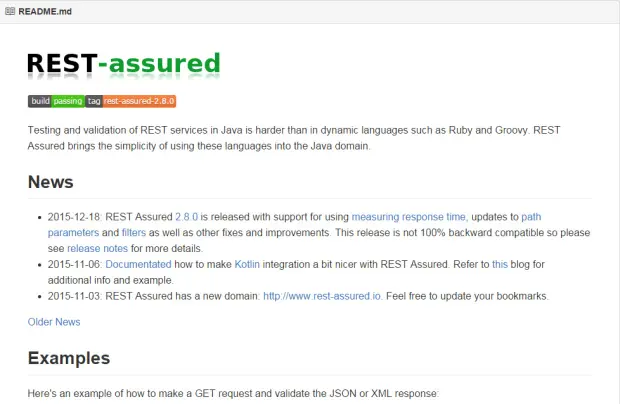
Task: Open the Older News link
Action: pos(54,322)
